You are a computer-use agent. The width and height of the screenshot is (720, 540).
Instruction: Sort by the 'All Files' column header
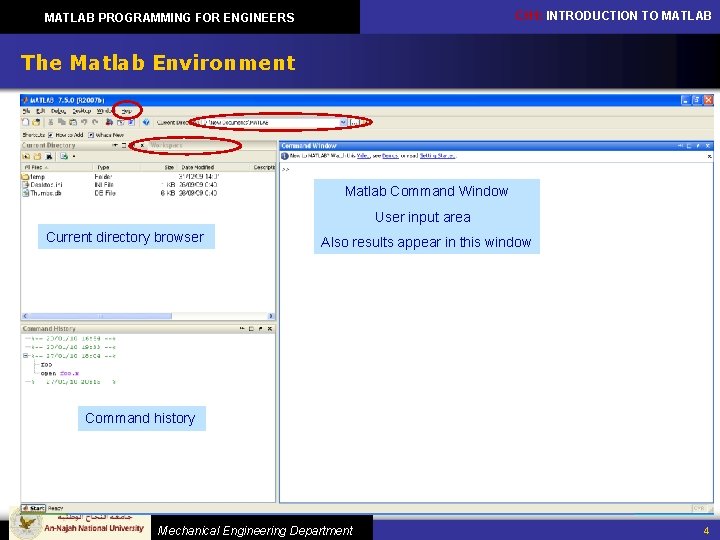pyautogui.click(x=57, y=168)
